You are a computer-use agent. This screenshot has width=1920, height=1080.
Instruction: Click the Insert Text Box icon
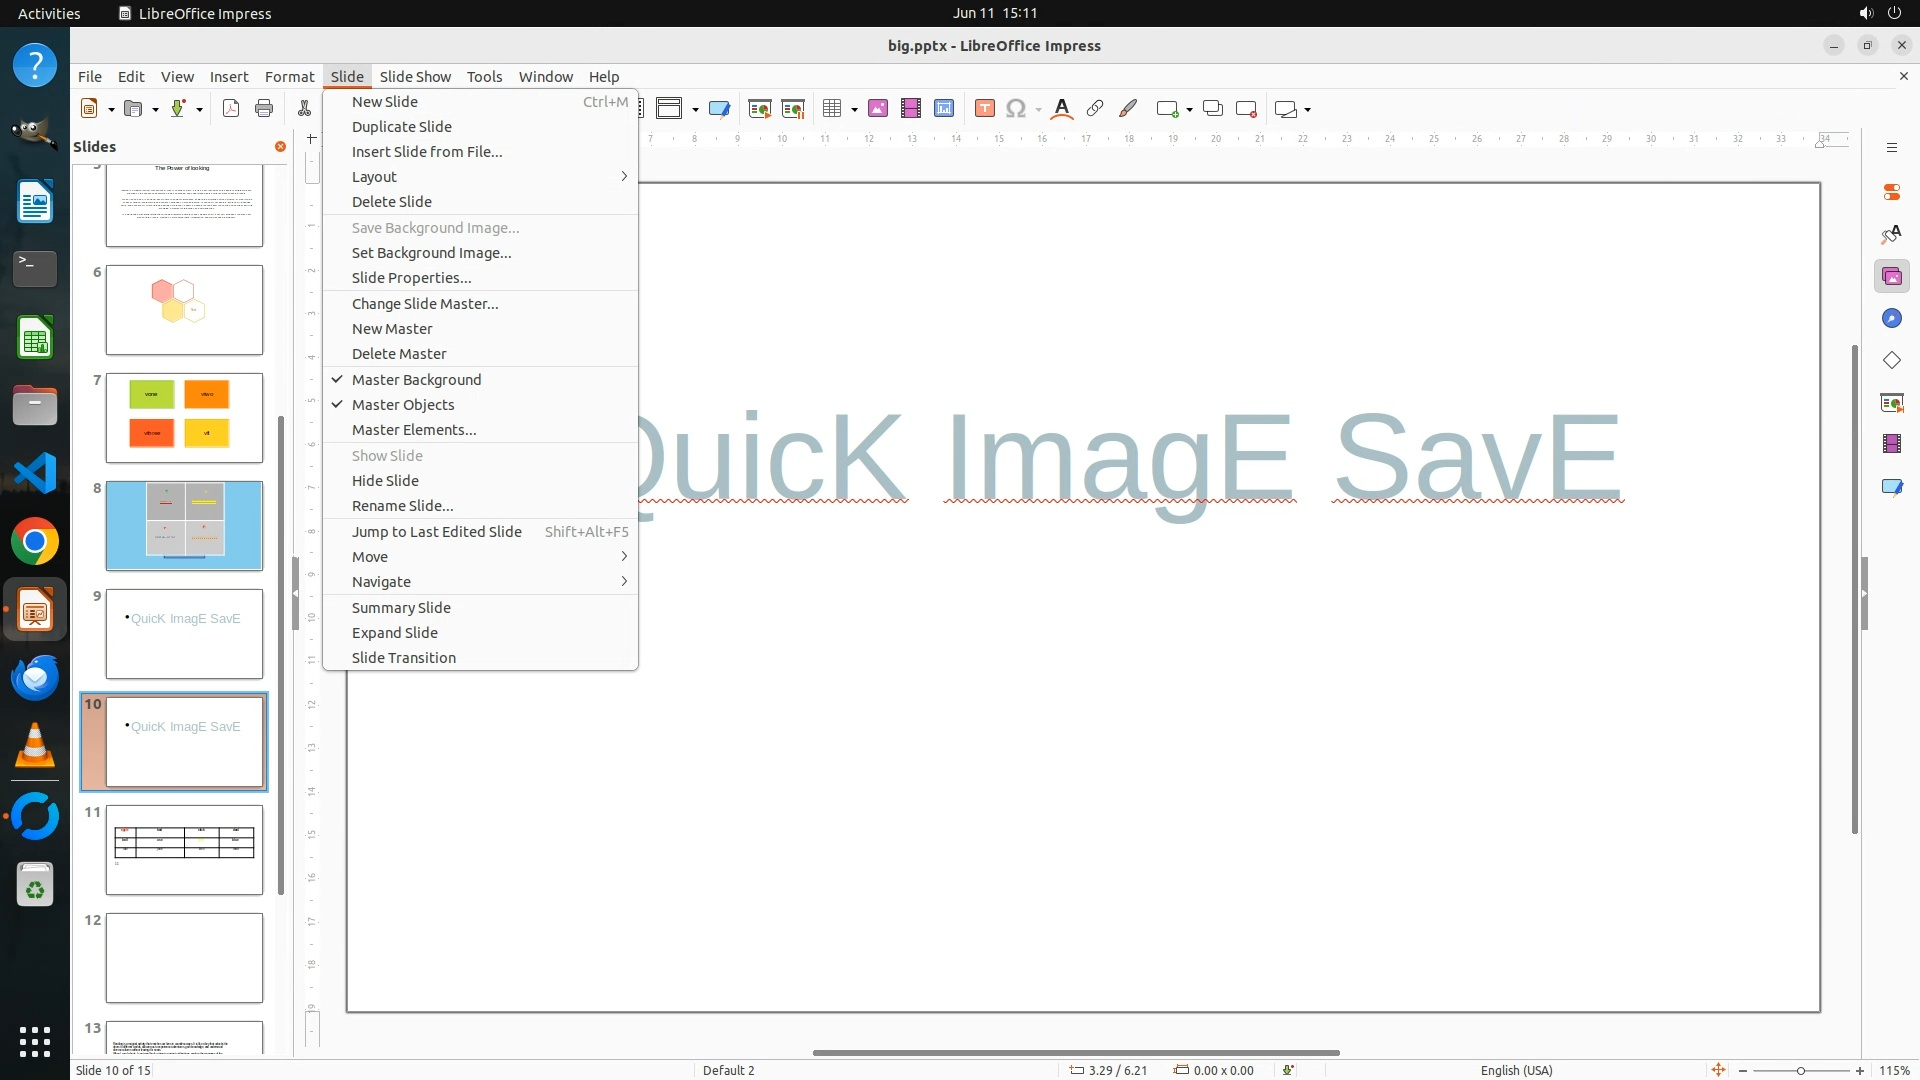click(x=984, y=109)
